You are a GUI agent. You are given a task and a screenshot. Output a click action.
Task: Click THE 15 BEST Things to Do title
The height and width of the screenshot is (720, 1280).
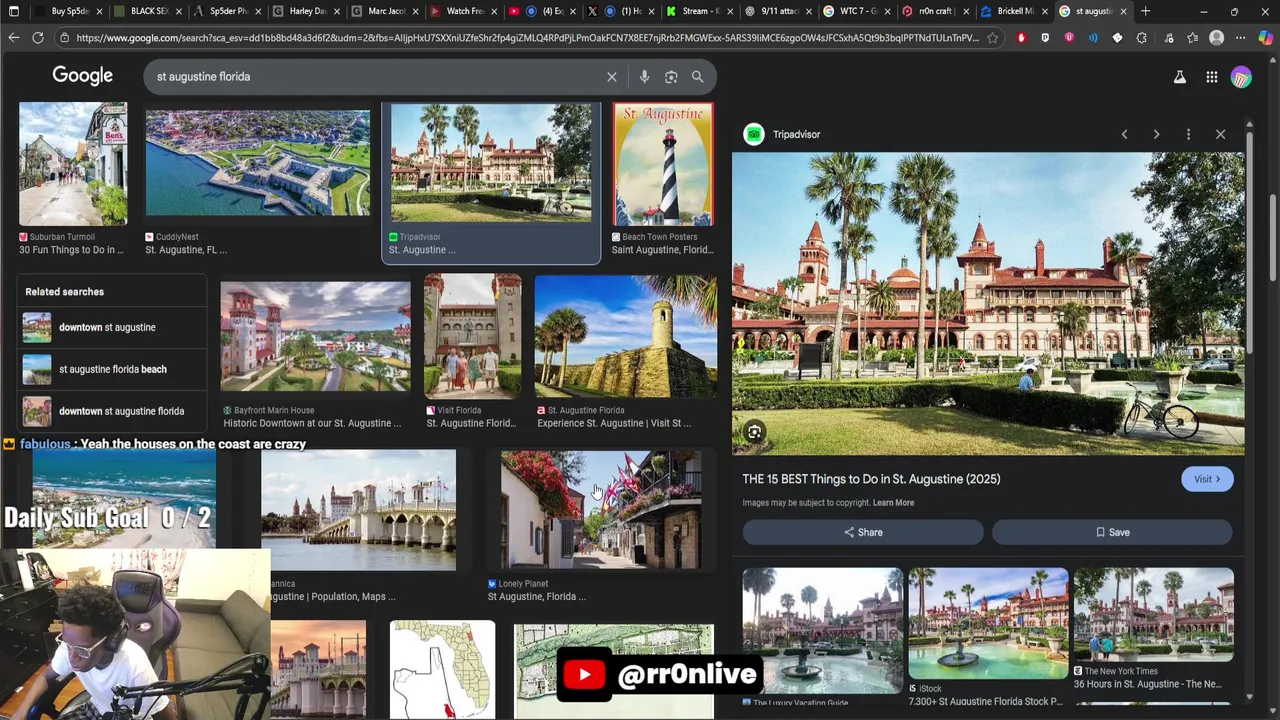871,479
